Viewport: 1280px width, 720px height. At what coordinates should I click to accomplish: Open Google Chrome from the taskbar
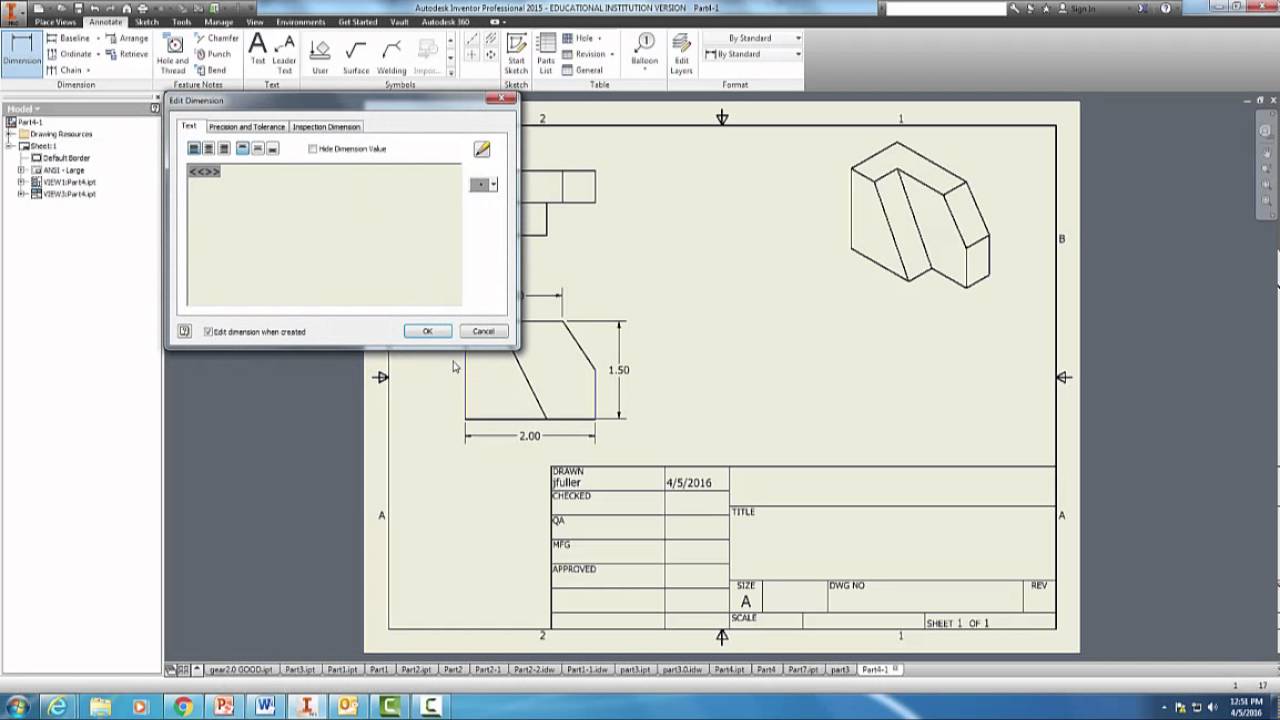click(183, 706)
